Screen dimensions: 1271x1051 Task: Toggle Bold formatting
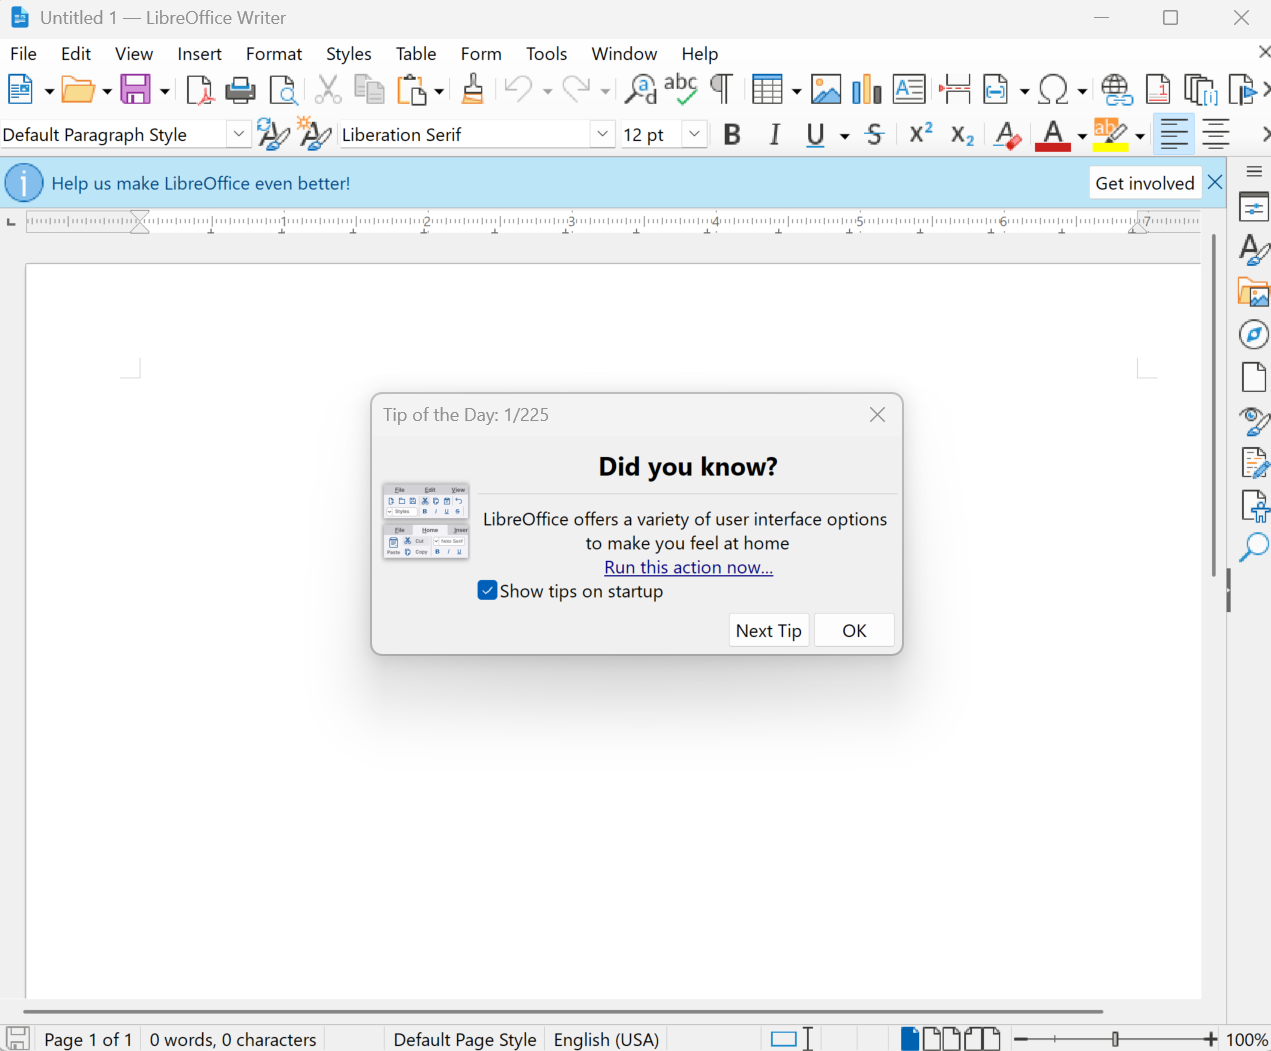tap(732, 135)
